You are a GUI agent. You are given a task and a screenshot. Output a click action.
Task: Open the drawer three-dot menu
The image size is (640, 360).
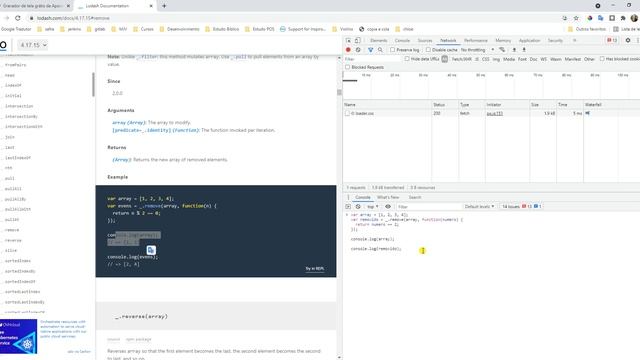[x=348, y=197]
